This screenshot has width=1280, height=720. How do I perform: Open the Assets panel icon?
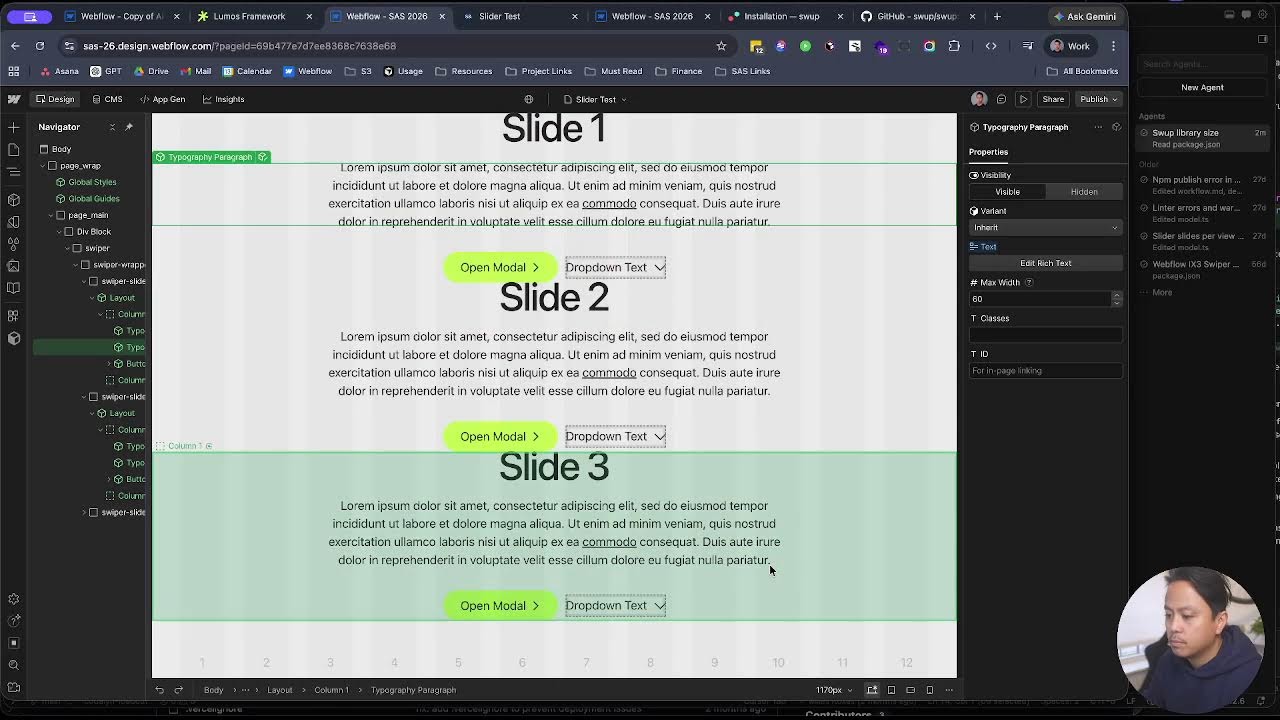tap(14, 266)
